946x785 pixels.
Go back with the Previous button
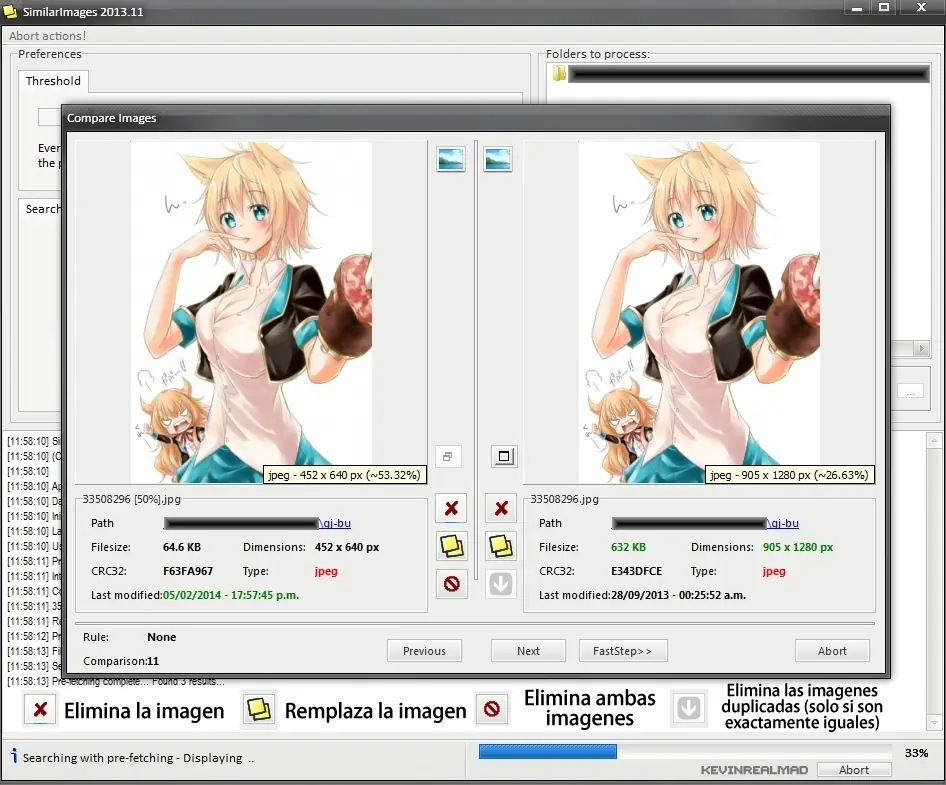tap(424, 650)
